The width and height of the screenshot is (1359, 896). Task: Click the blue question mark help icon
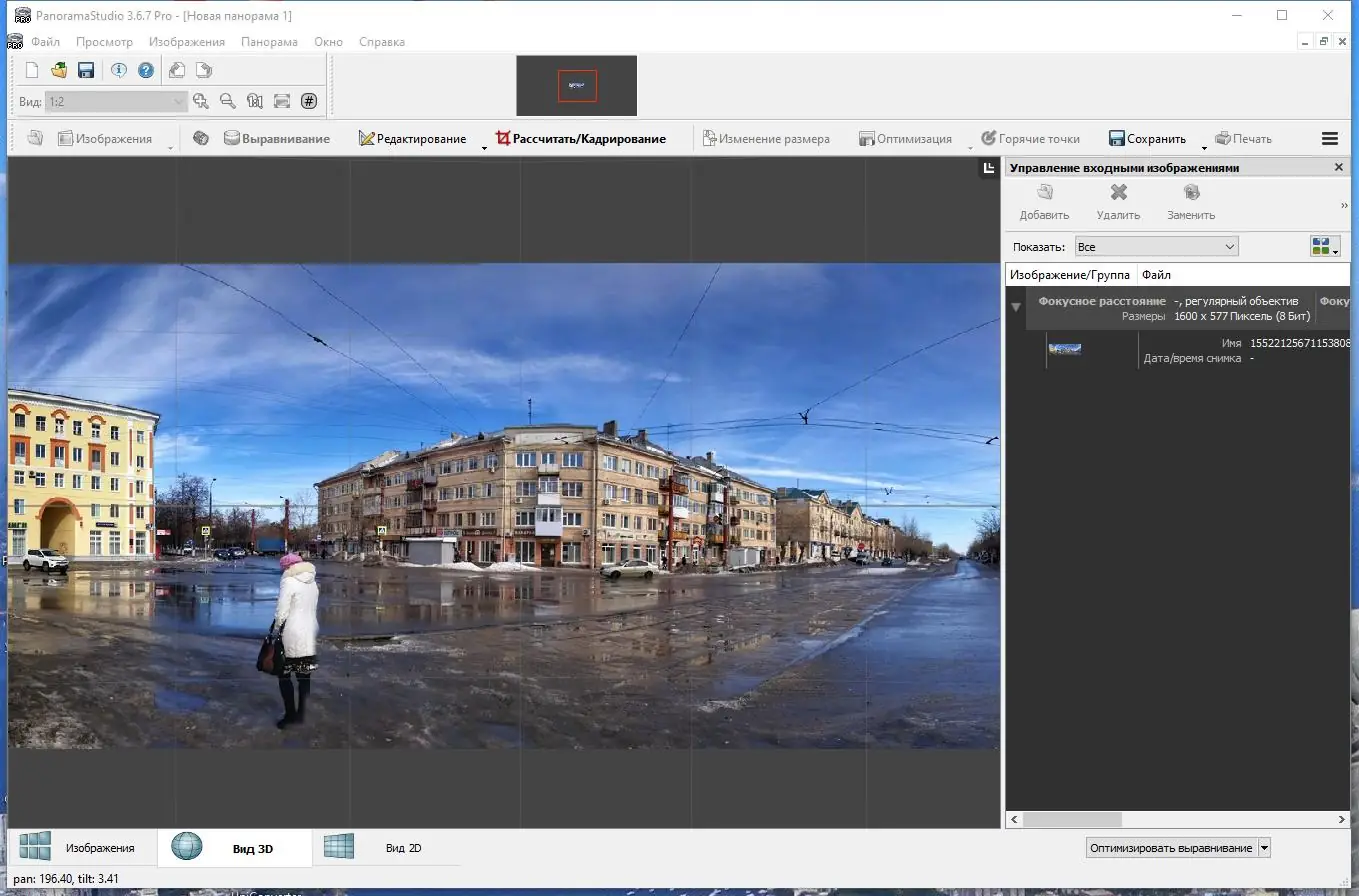tap(146, 70)
